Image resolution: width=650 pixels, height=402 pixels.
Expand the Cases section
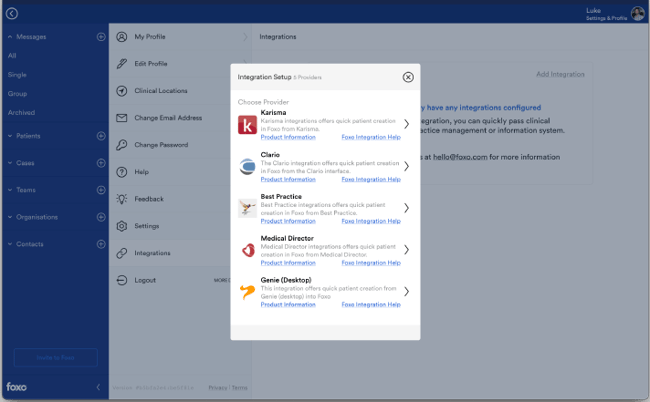tap(10, 163)
